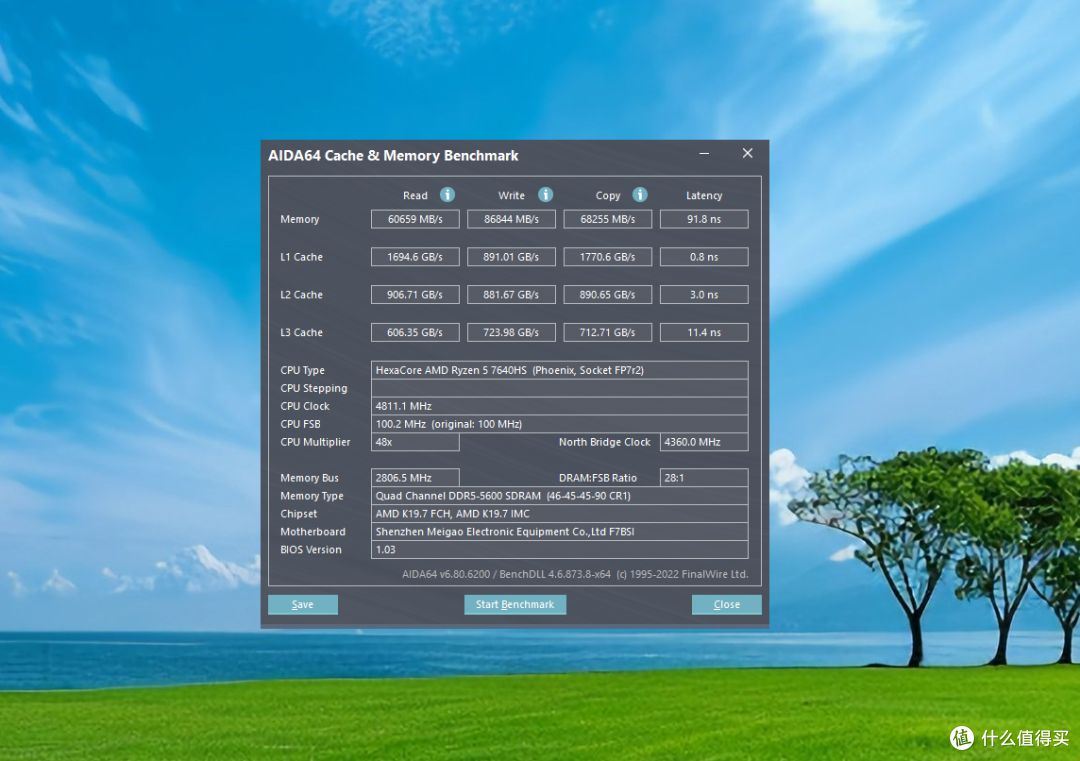Select the Memory Copy result box
The image size is (1080, 761).
tap(608, 219)
